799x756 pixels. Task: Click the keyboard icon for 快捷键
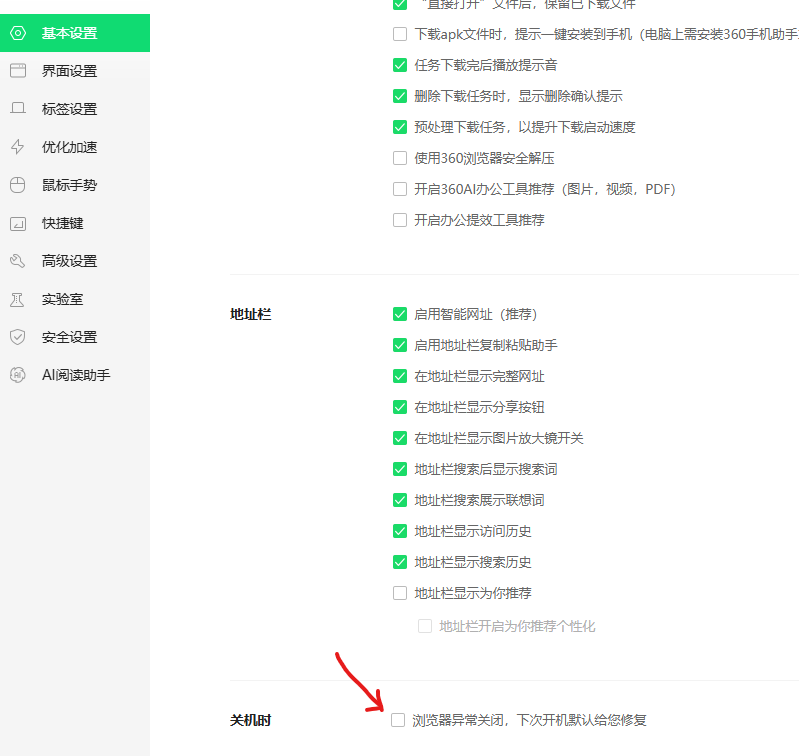pyautogui.click(x=17, y=223)
